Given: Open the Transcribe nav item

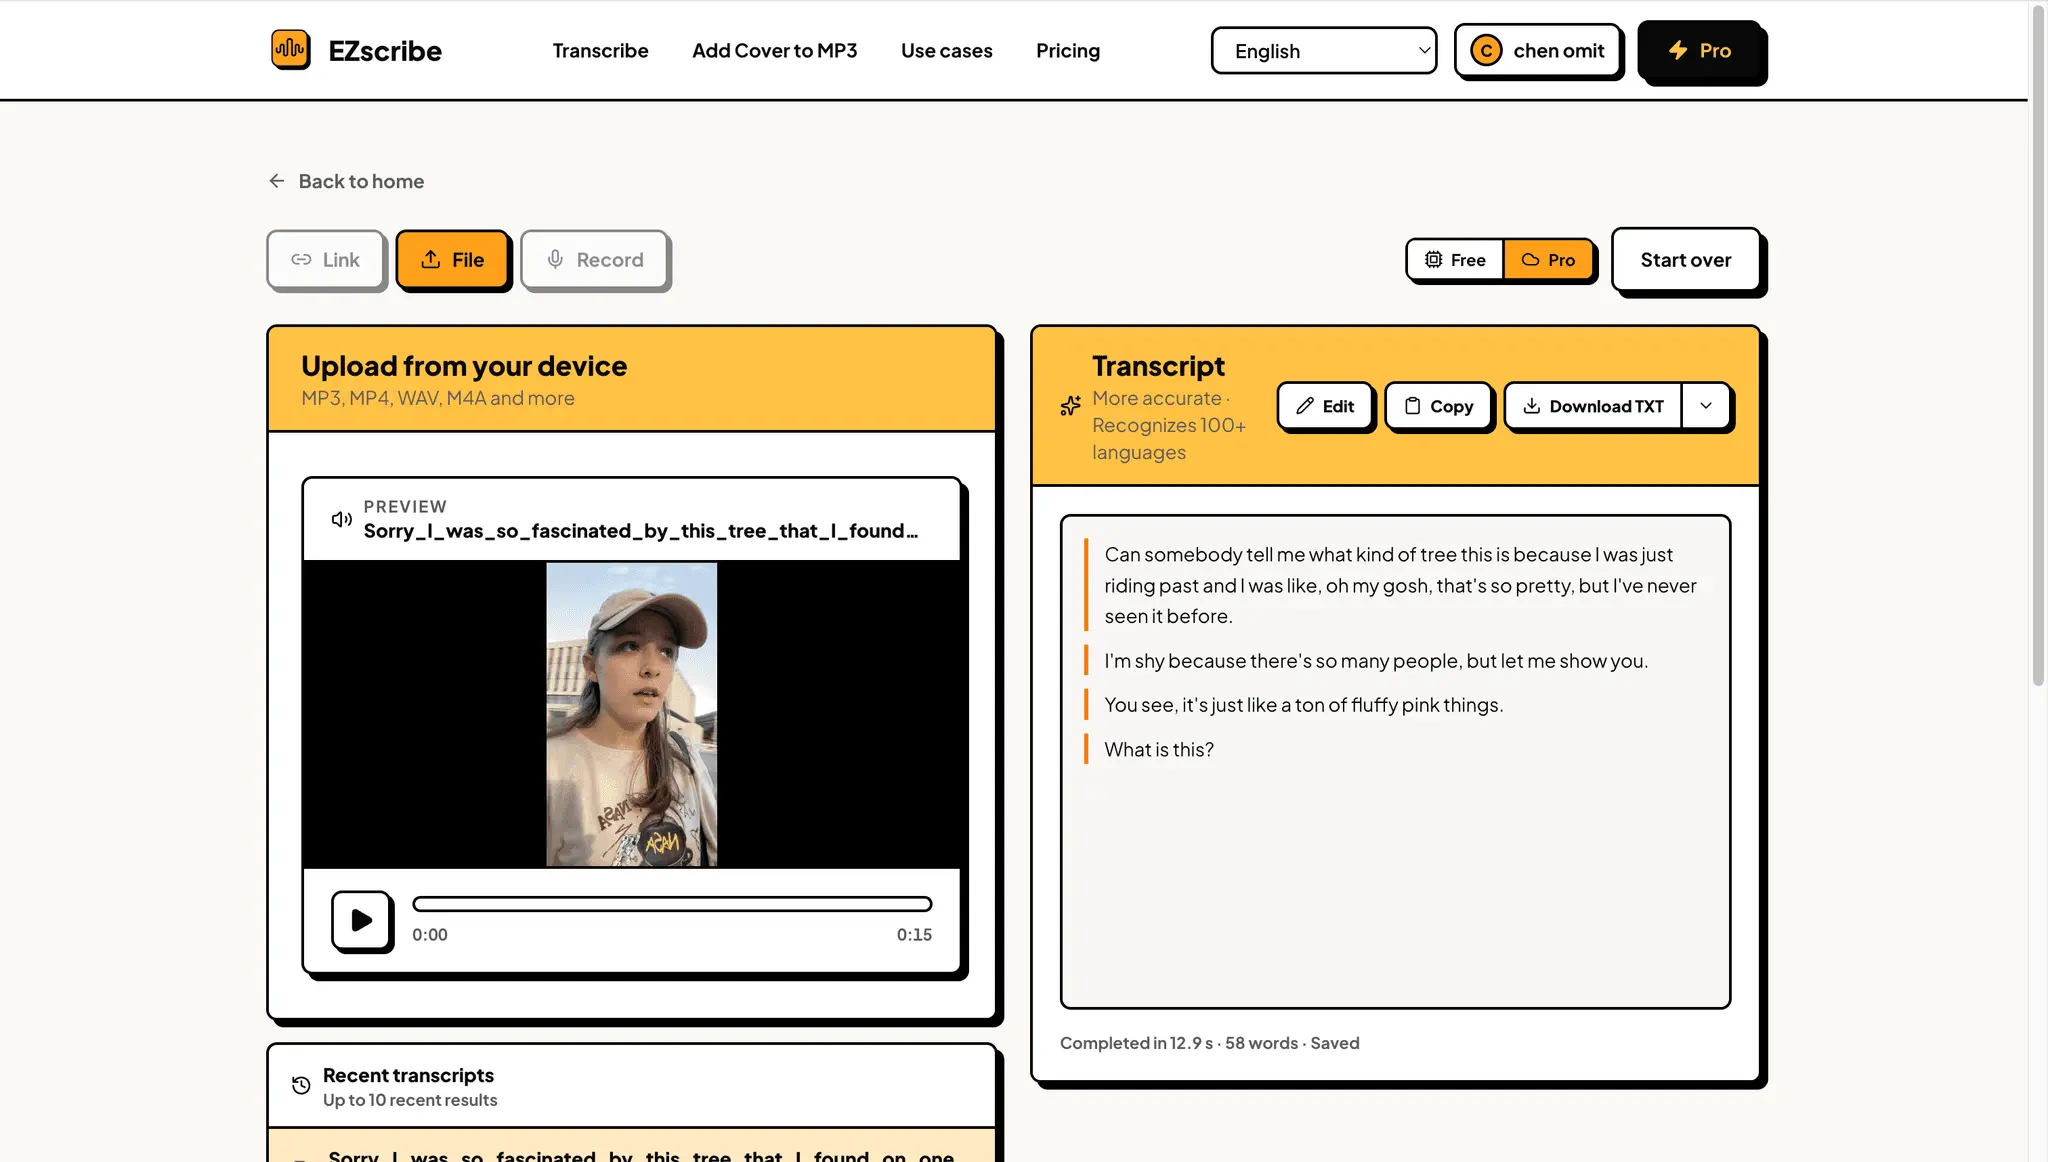Looking at the screenshot, I should pos(600,51).
